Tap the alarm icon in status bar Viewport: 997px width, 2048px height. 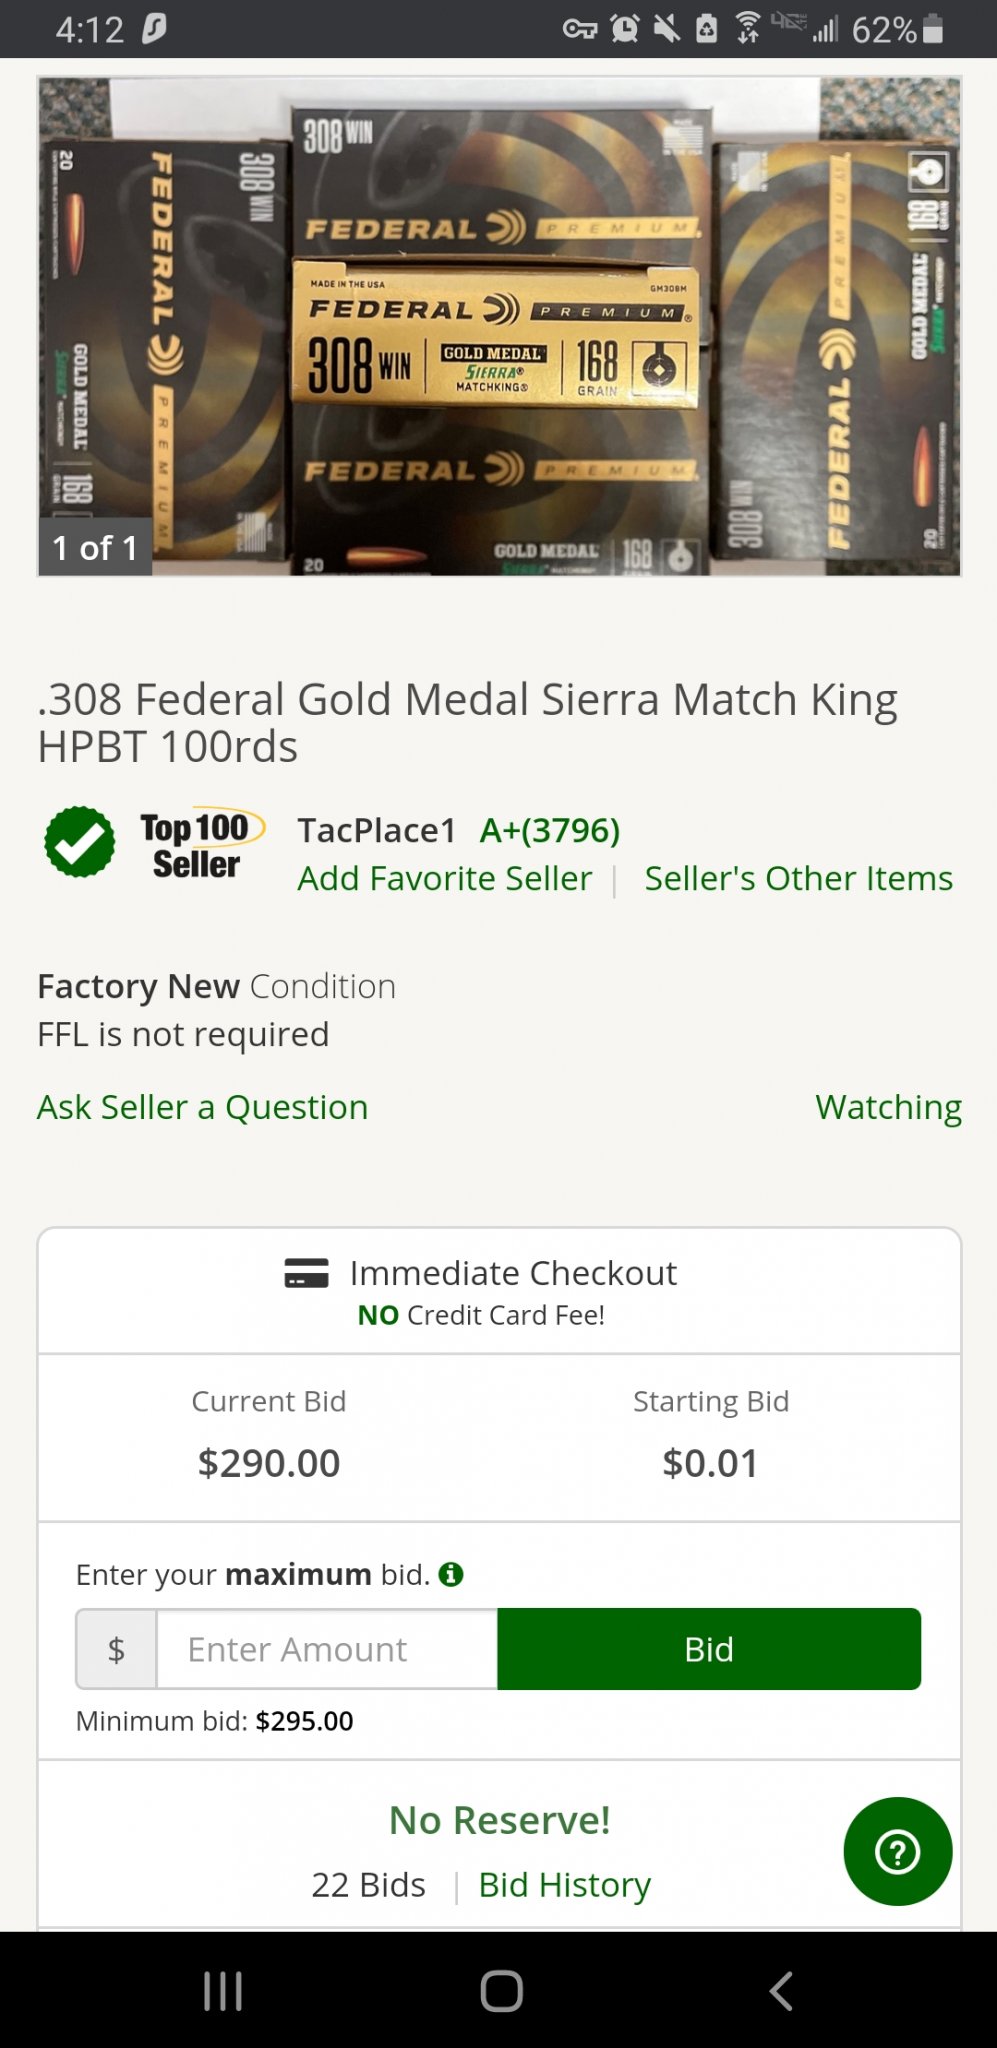click(625, 29)
